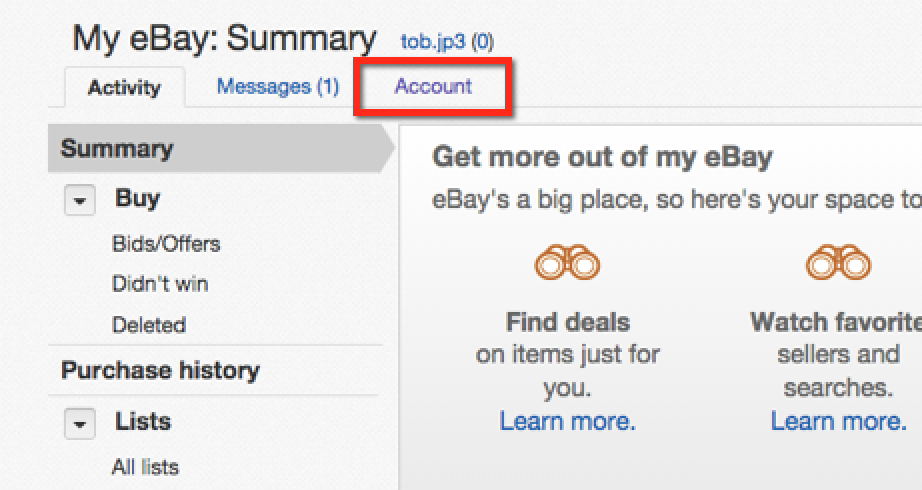This screenshot has width=922, height=490.
Task: Click the Find deals heading text
Action: pyautogui.click(x=567, y=322)
